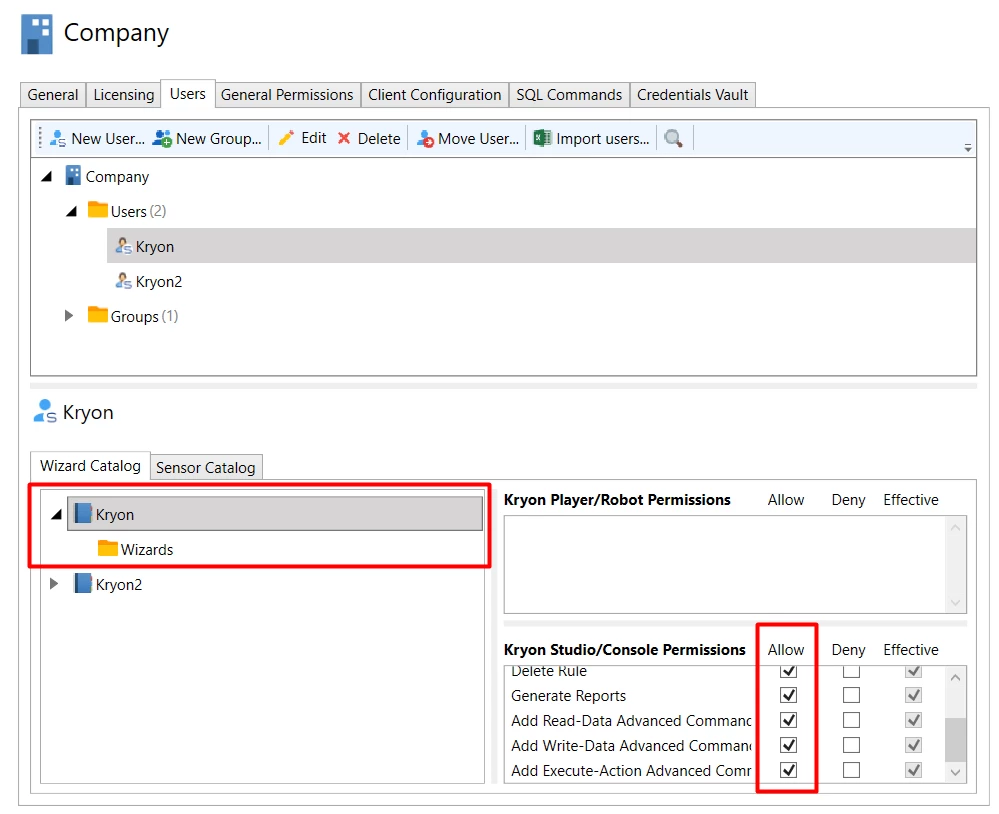The width and height of the screenshot is (999, 814).
Task: Click the Groups folder icon
Action: click(97, 315)
